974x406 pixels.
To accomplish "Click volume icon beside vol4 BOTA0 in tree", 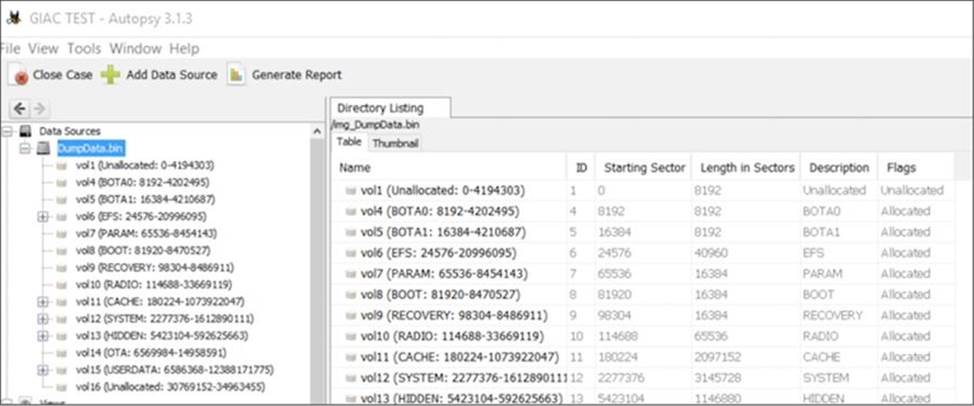I will click(x=61, y=183).
